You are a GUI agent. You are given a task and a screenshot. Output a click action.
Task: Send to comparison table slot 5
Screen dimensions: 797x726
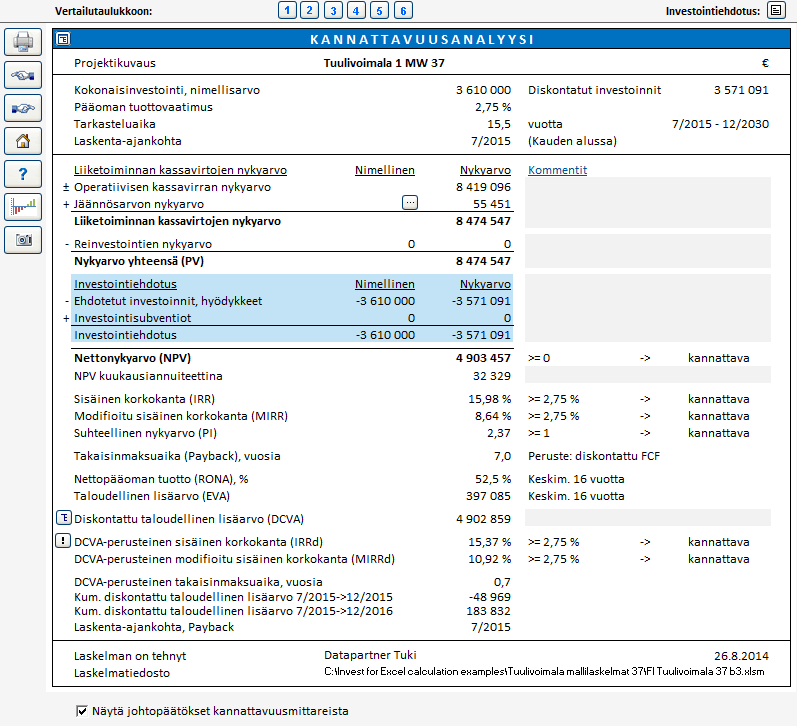379,10
